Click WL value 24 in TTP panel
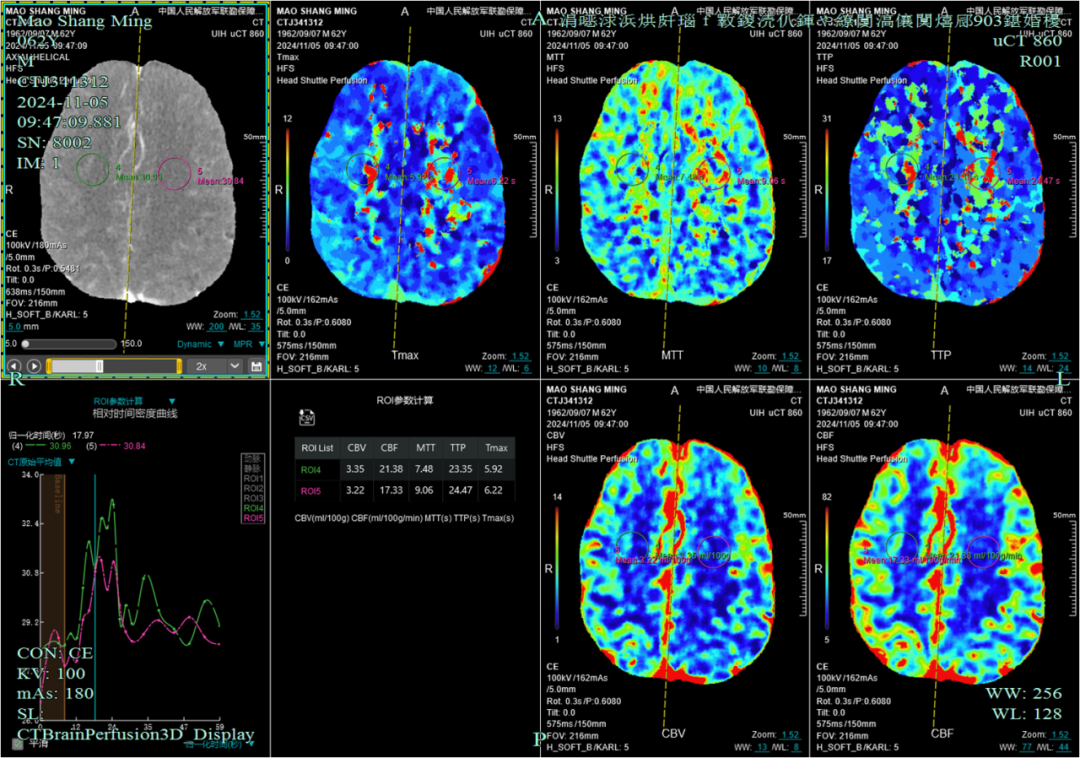 coord(1063,369)
